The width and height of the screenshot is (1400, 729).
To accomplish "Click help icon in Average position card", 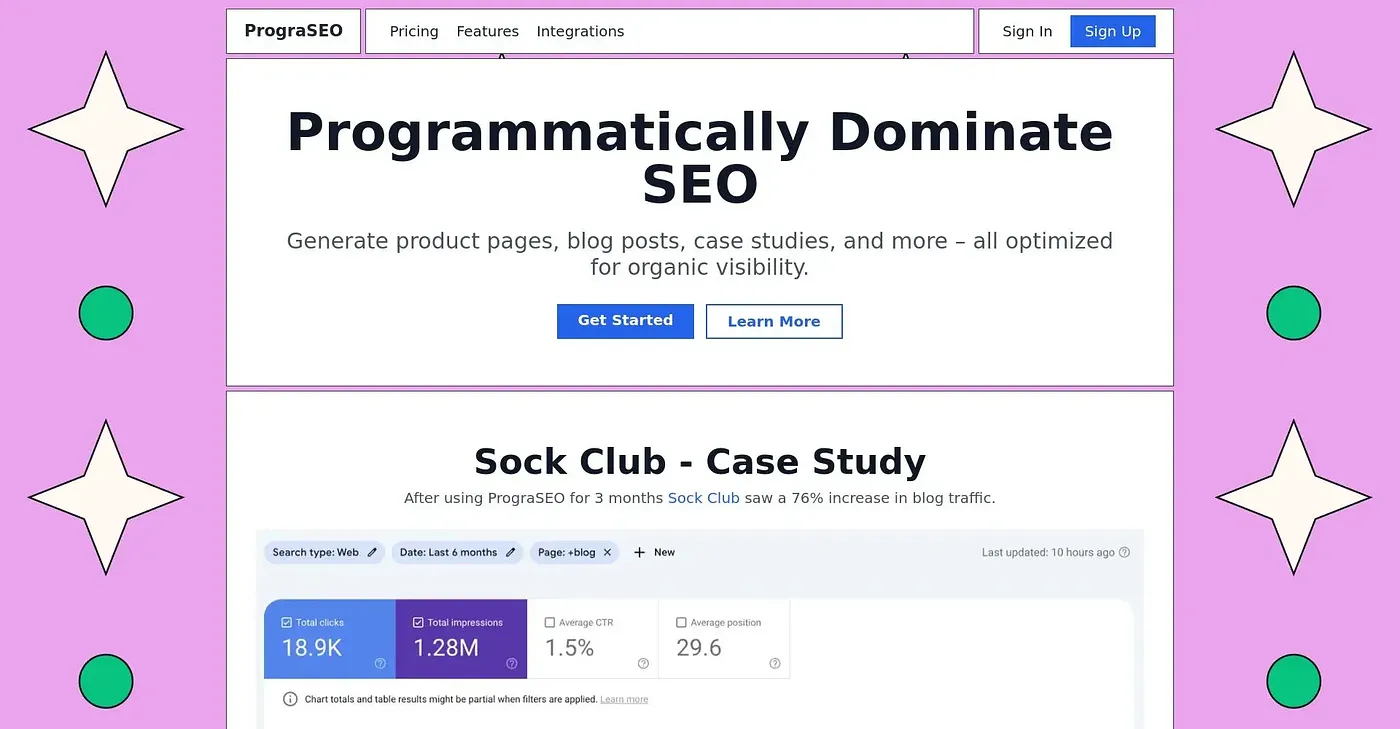I will (775, 663).
